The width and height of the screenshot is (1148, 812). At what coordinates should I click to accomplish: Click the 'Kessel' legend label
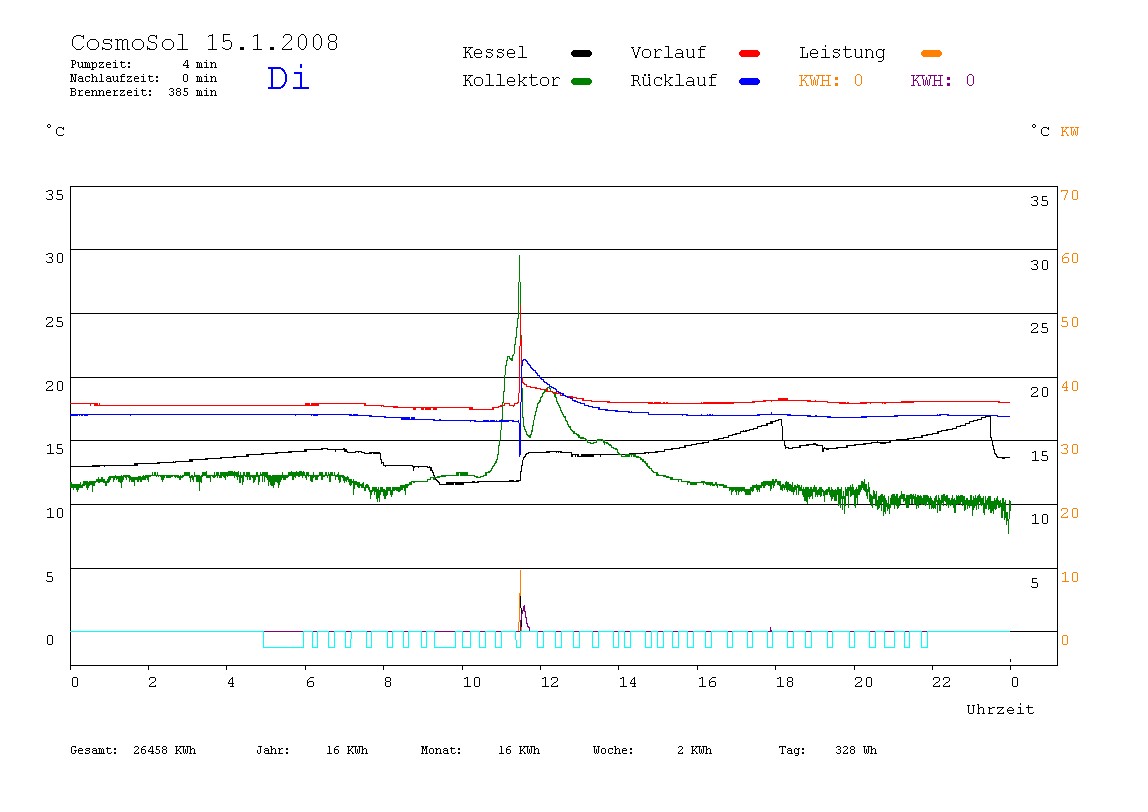pyautogui.click(x=494, y=53)
